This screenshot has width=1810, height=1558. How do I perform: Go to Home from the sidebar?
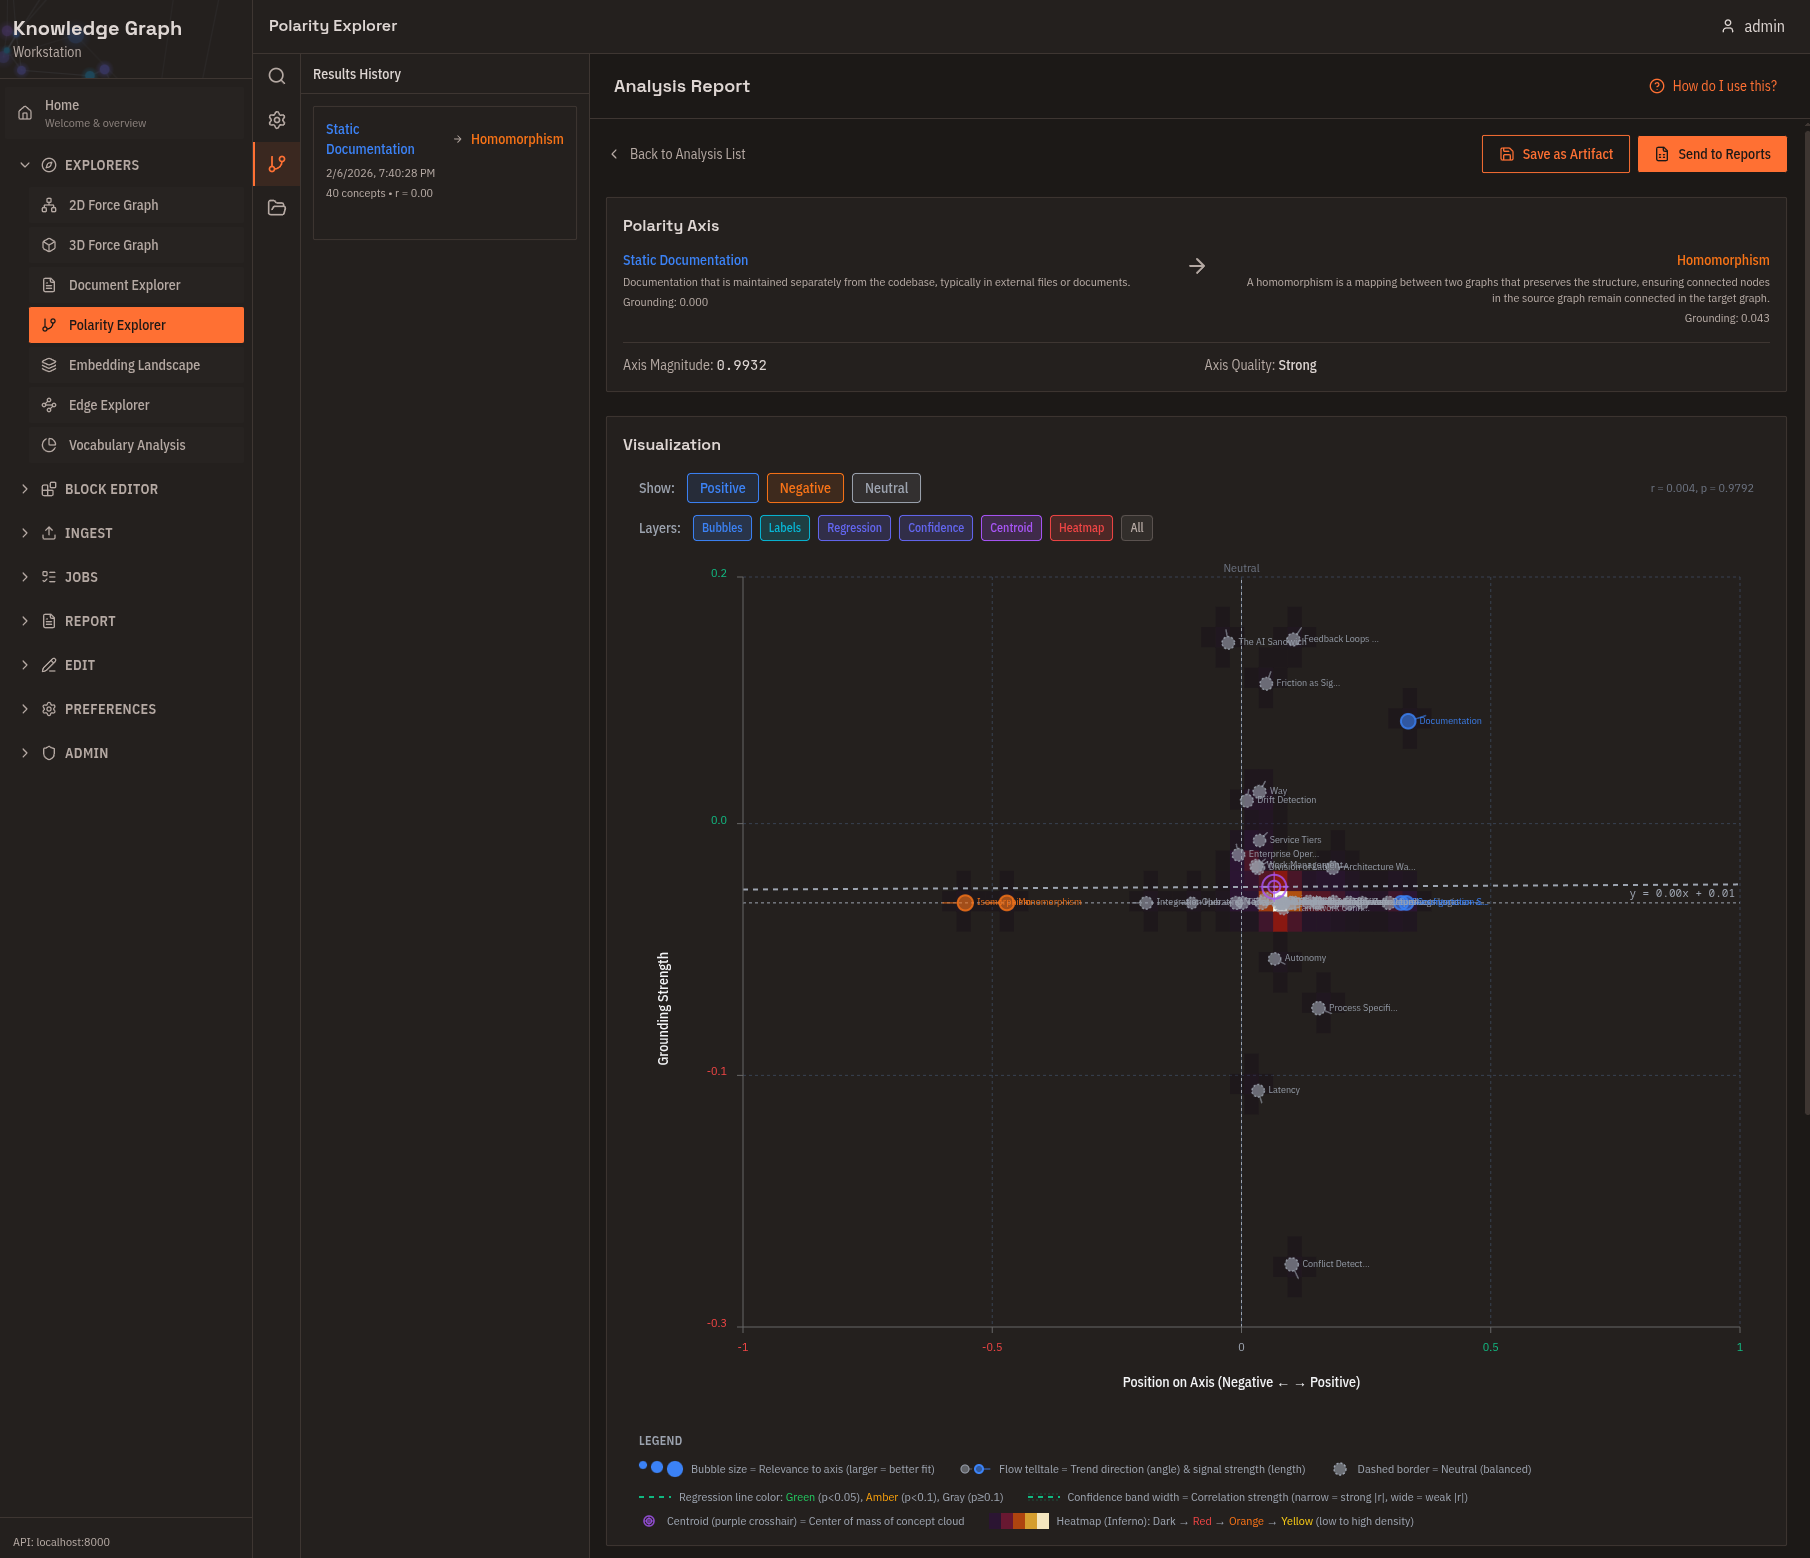pyautogui.click(x=62, y=112)
